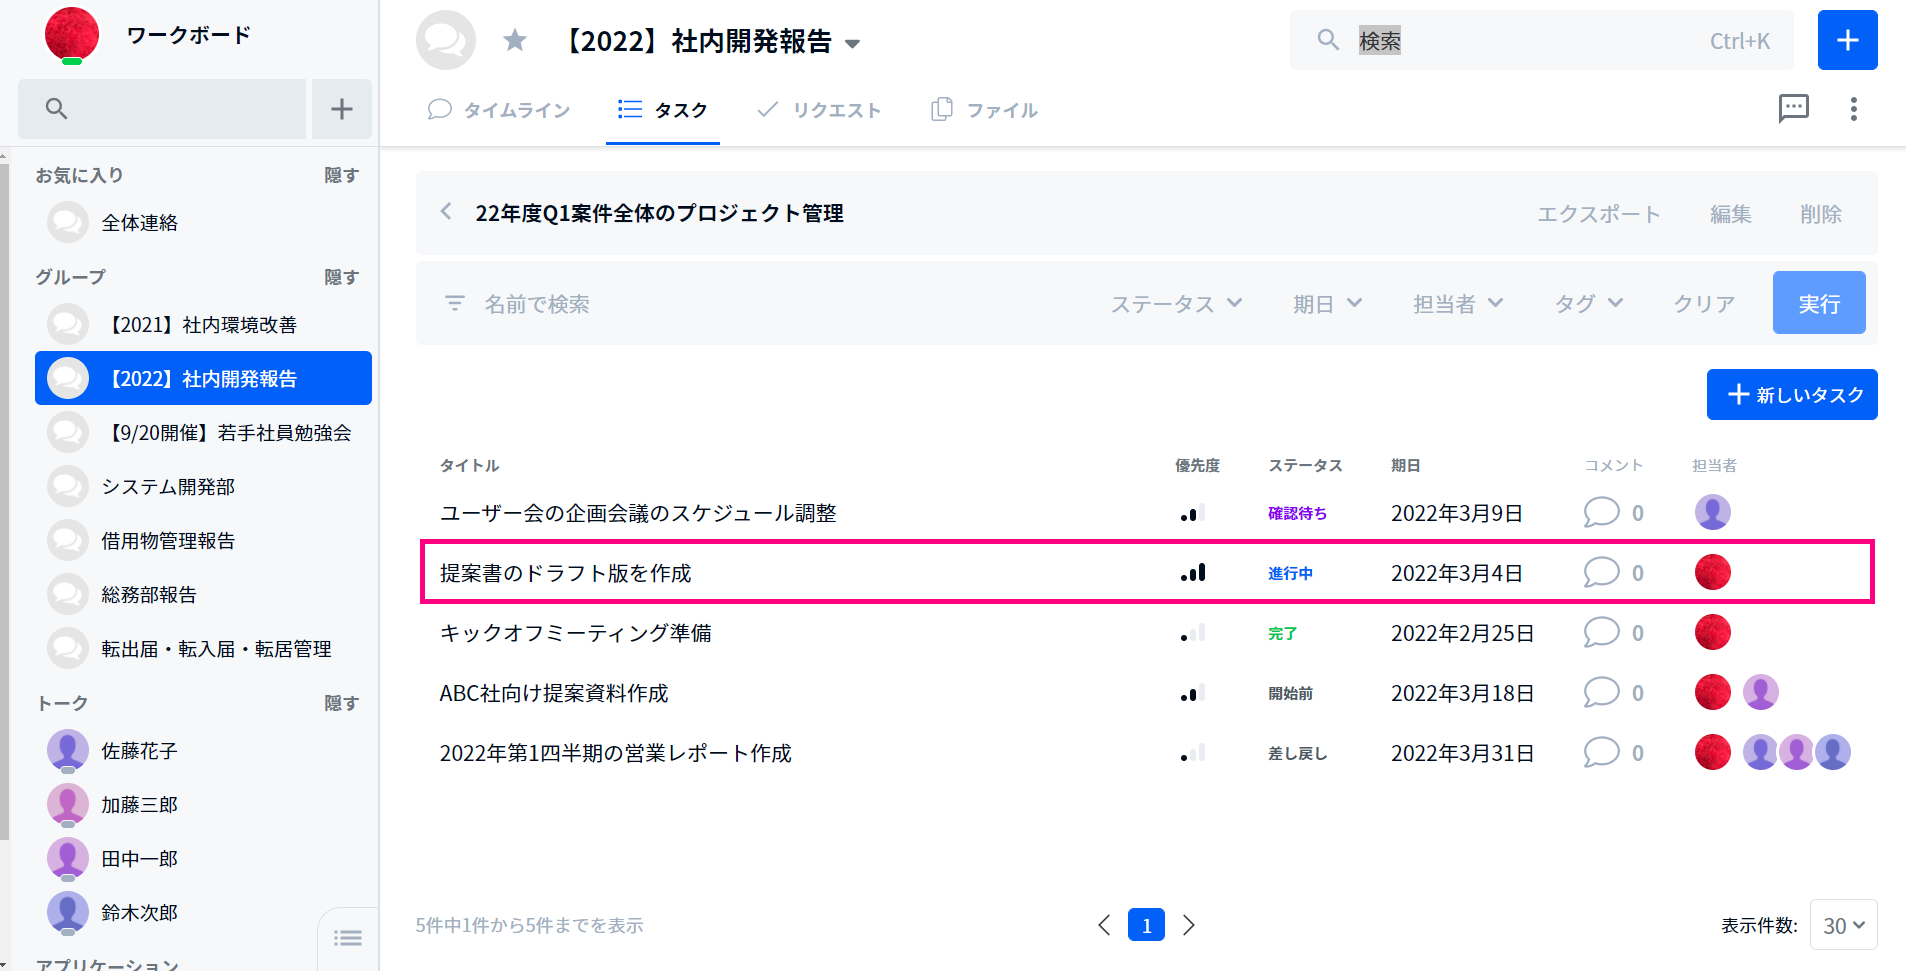Switch to the ファイル tab
Screen dimensions: 1906x971
coord(984,109)
